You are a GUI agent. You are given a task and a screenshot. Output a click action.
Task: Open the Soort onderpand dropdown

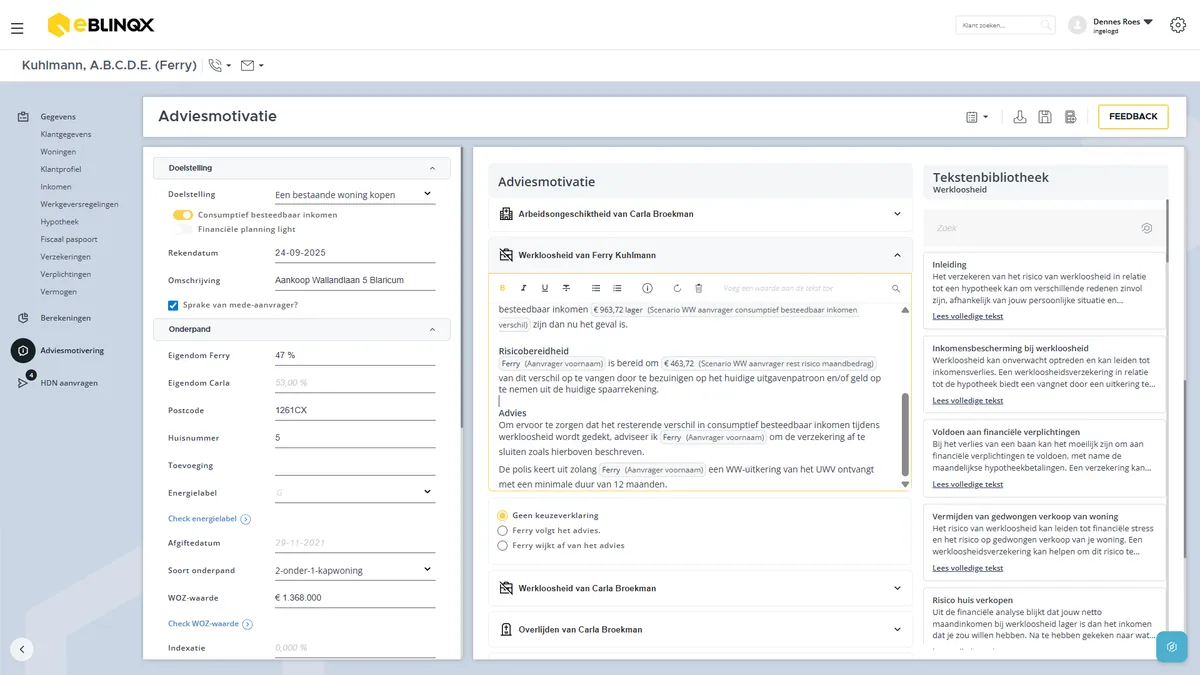(355, 570)
